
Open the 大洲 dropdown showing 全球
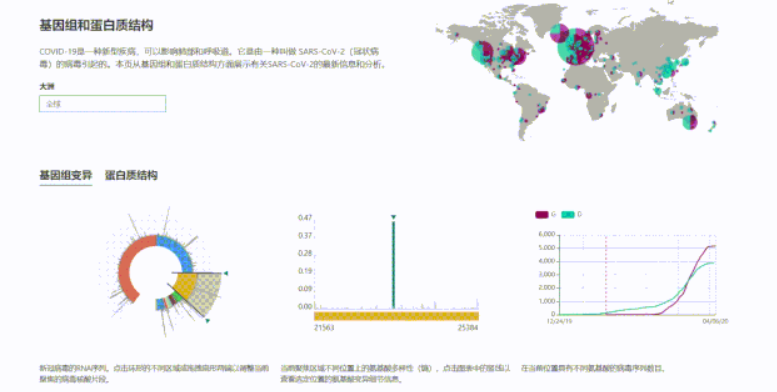pyautogui.click(x=103, y=104)
